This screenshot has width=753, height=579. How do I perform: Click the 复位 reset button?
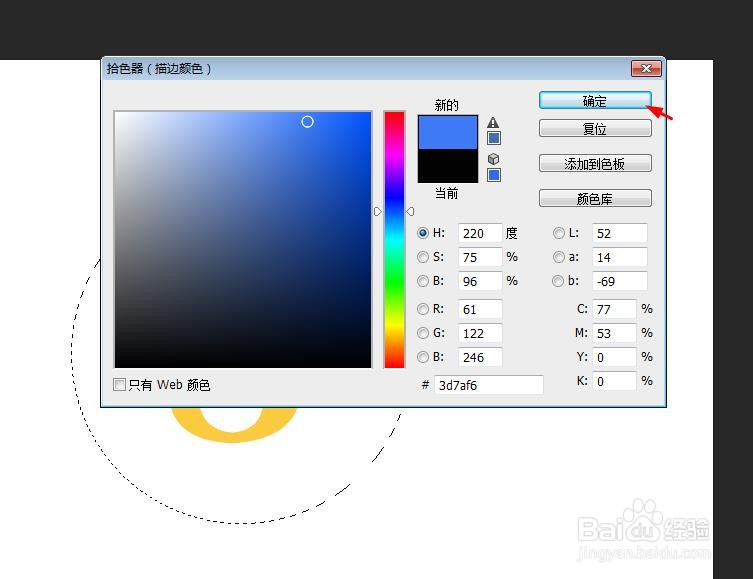click(595, 129)
